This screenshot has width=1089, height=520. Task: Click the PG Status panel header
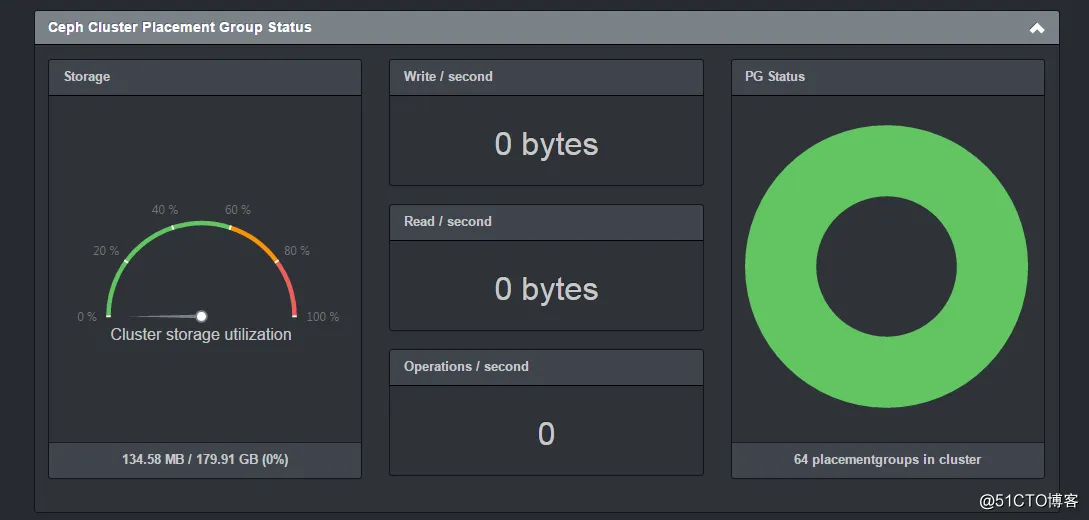point(888,77)
